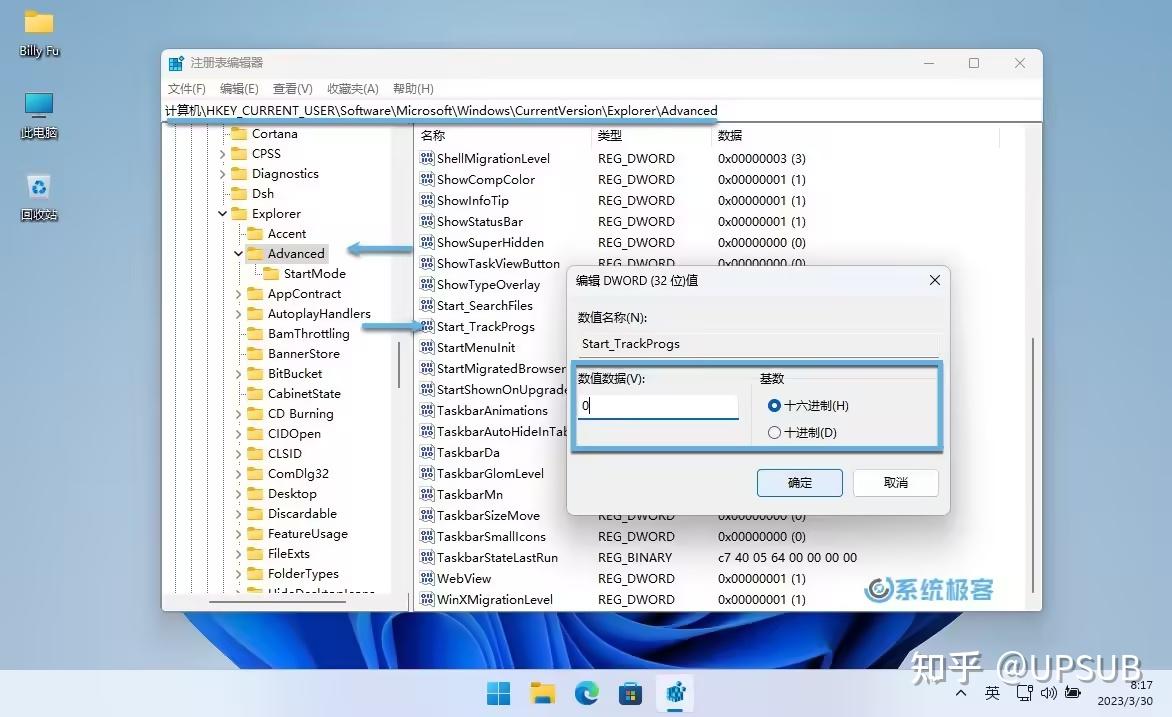Image resolution: width=1172 pixels, height=717 pixels.
Task: Launch Microsoft Edge from the taskbar
Action: point(587,693)
